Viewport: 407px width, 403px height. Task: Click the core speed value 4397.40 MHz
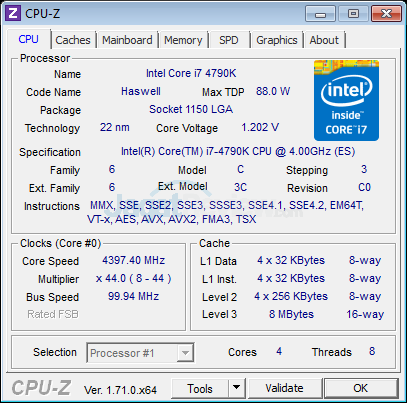[x=133, y=260]
